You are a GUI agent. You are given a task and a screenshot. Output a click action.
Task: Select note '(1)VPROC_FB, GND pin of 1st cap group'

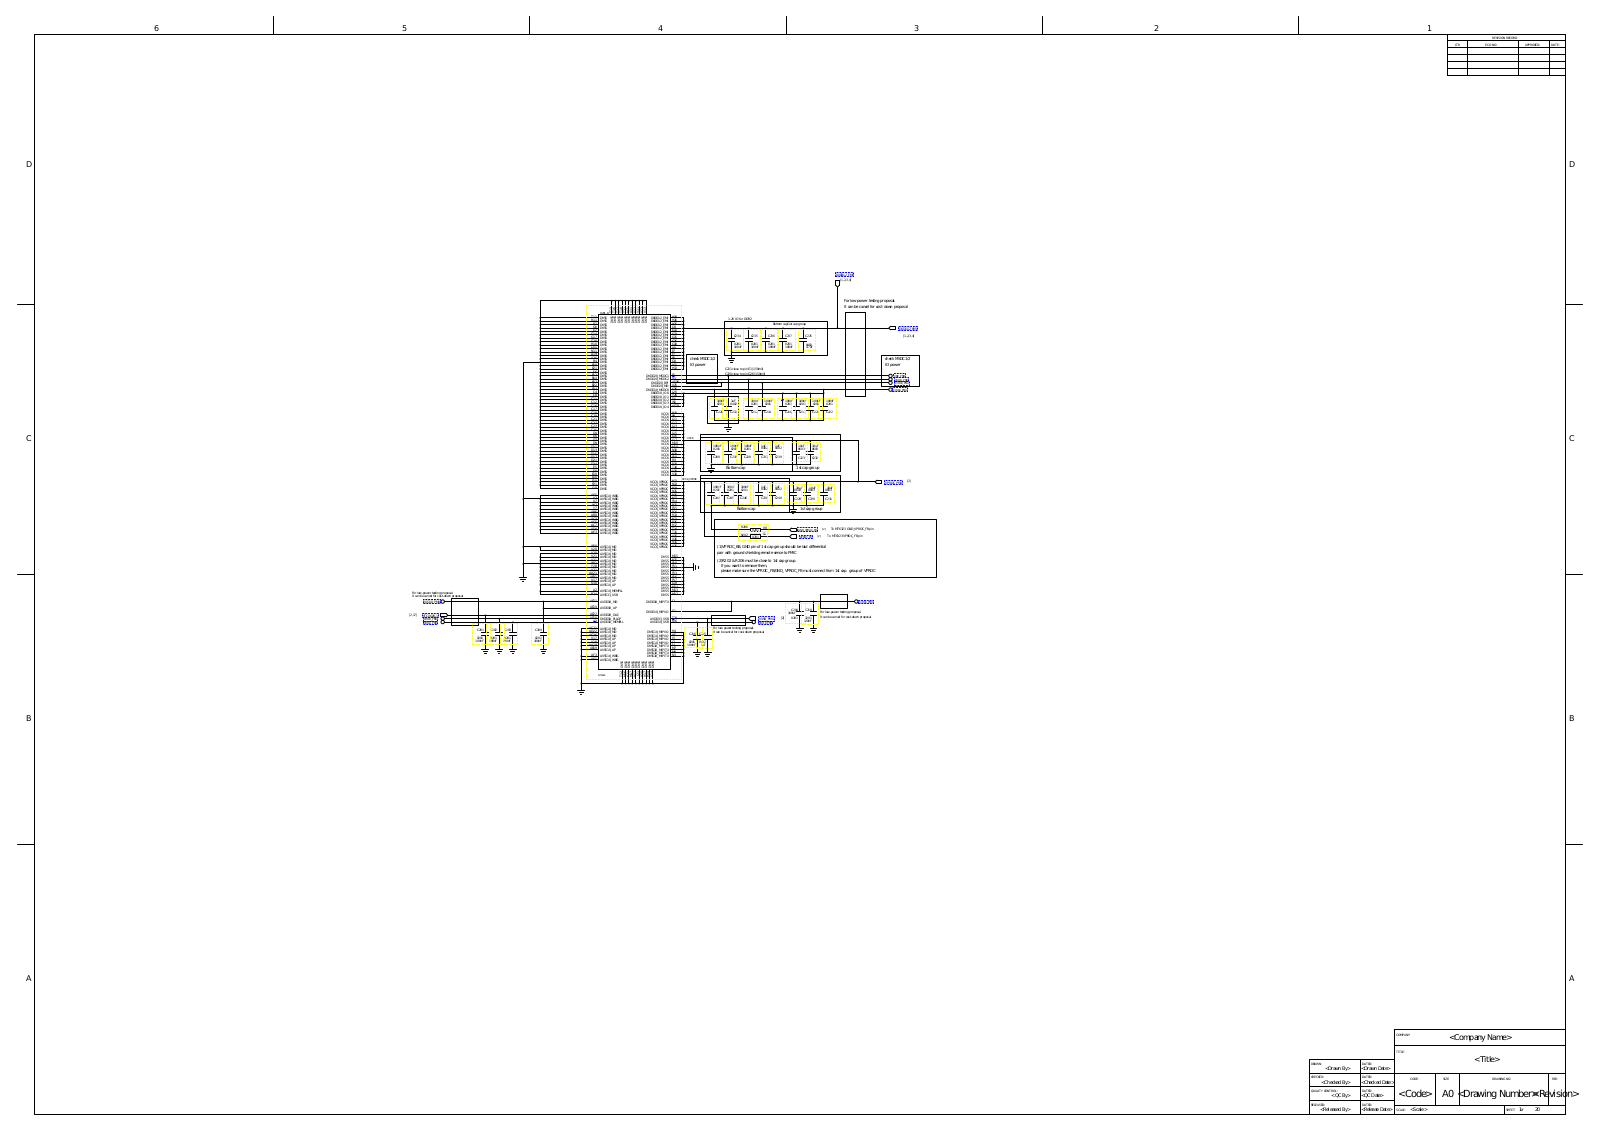(x=772, y=549)
